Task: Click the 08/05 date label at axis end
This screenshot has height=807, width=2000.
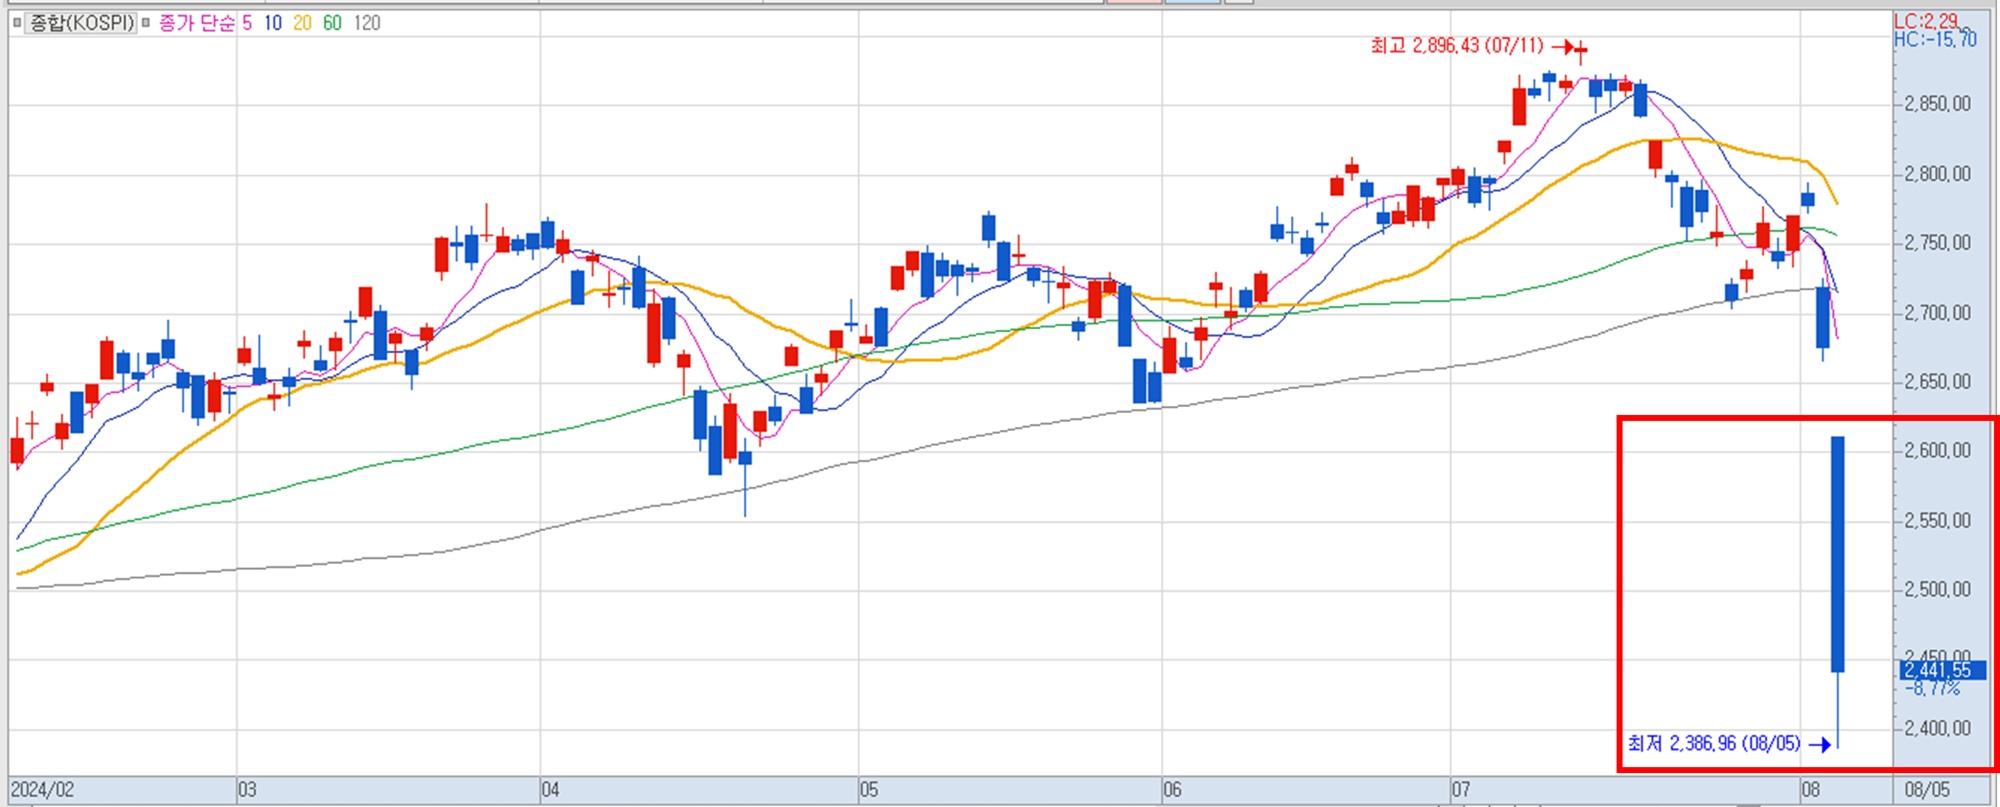Action: coord(1927,790)
